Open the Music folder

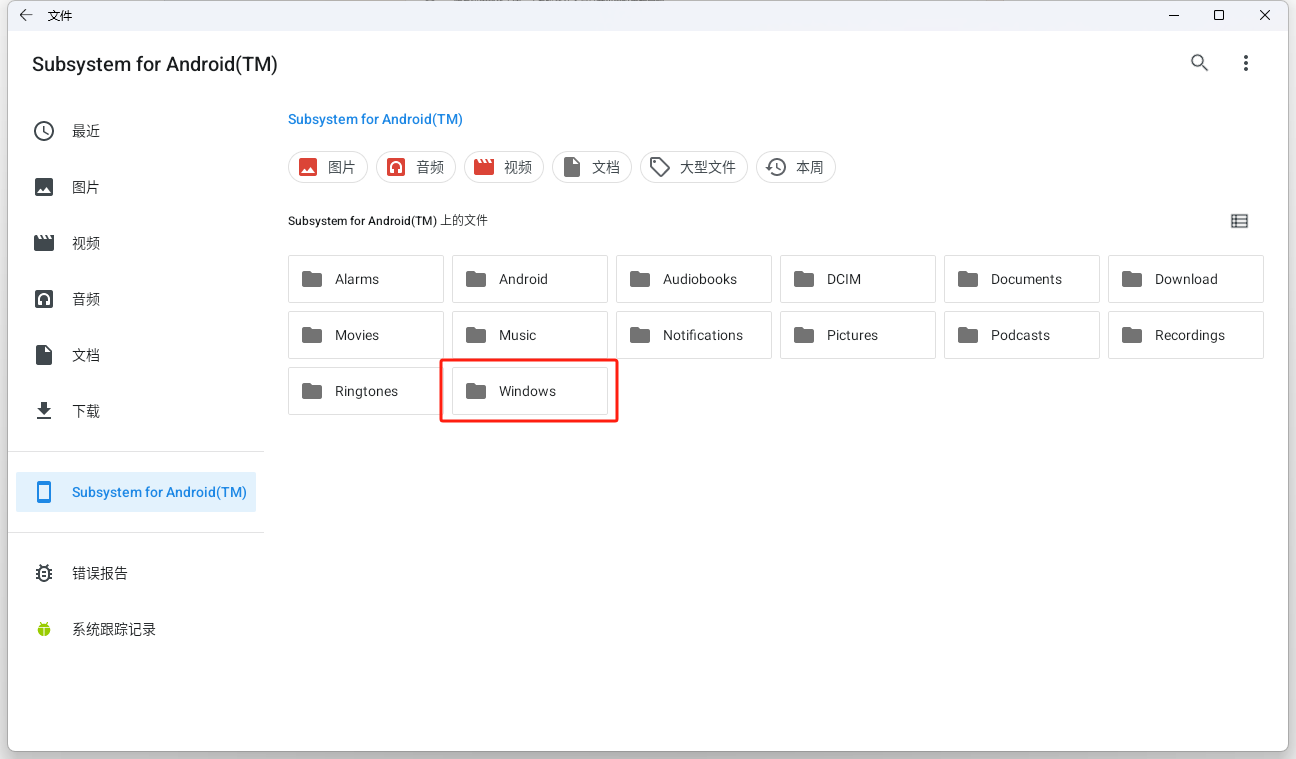[x=530, y=335]
